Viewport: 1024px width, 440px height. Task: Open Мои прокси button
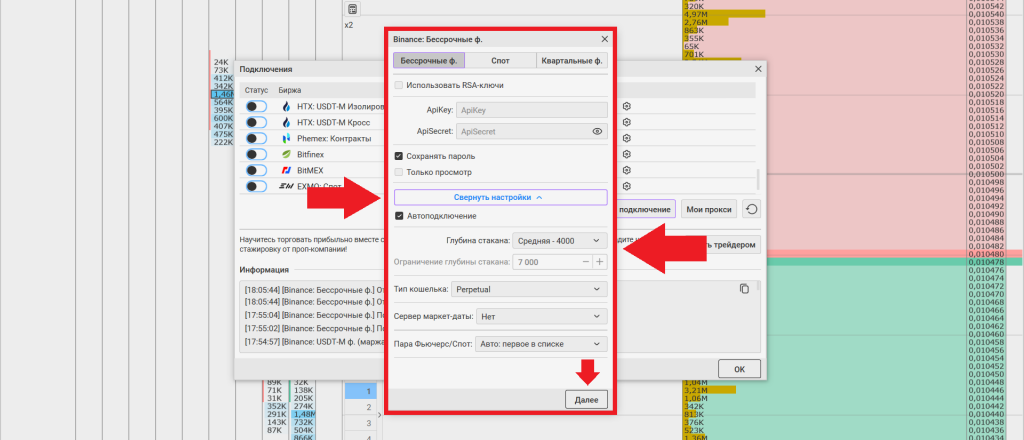coord(709,209)
